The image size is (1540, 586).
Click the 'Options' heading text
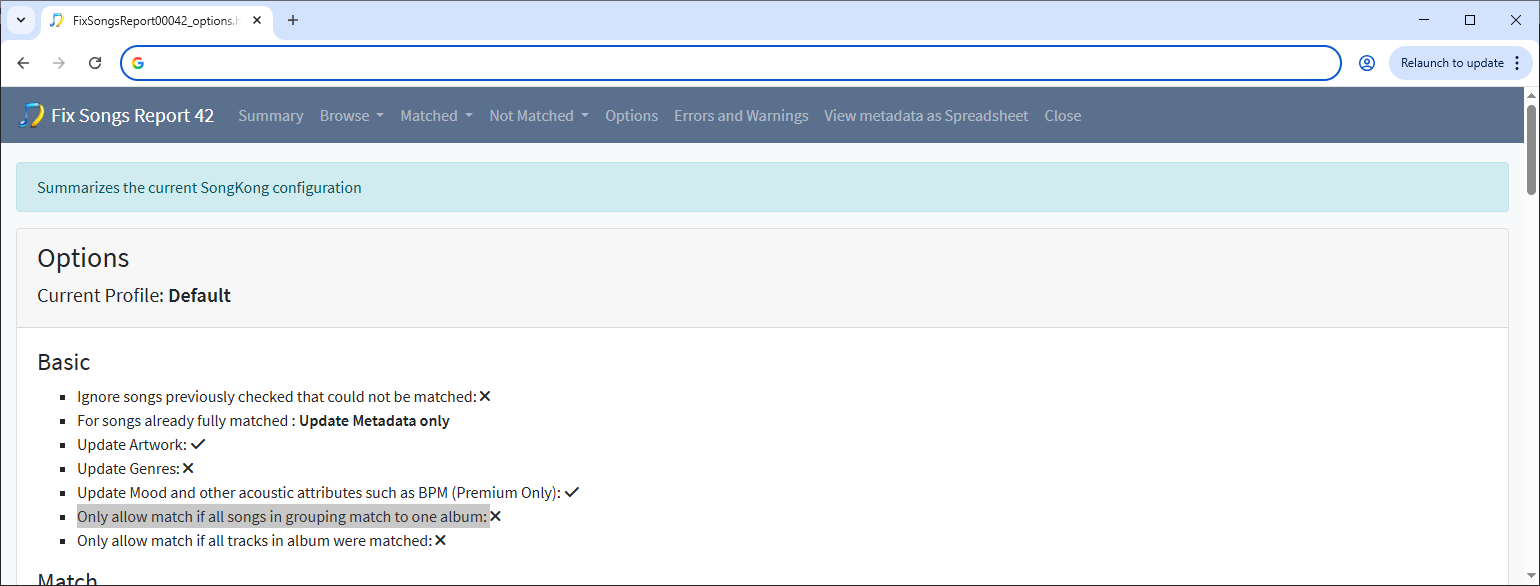tap(83, 258)
